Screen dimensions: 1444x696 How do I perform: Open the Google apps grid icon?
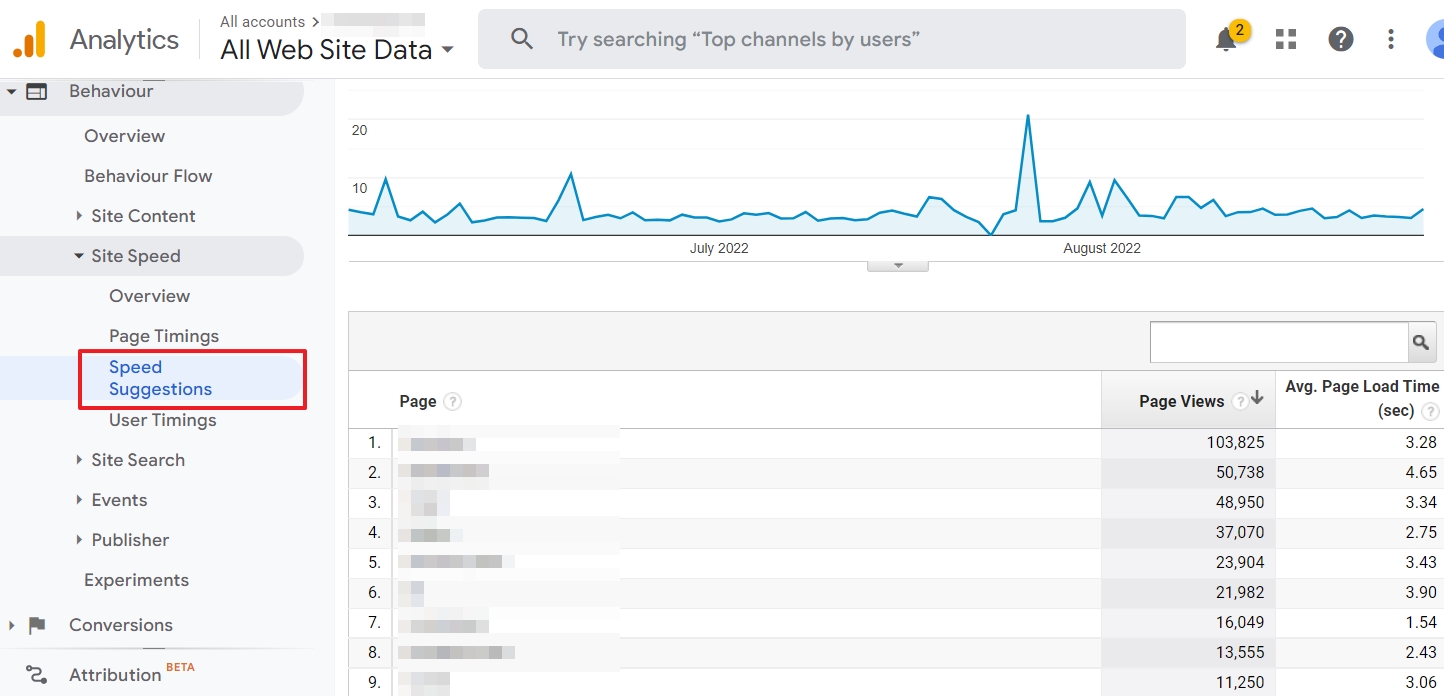coord(1286,40)
